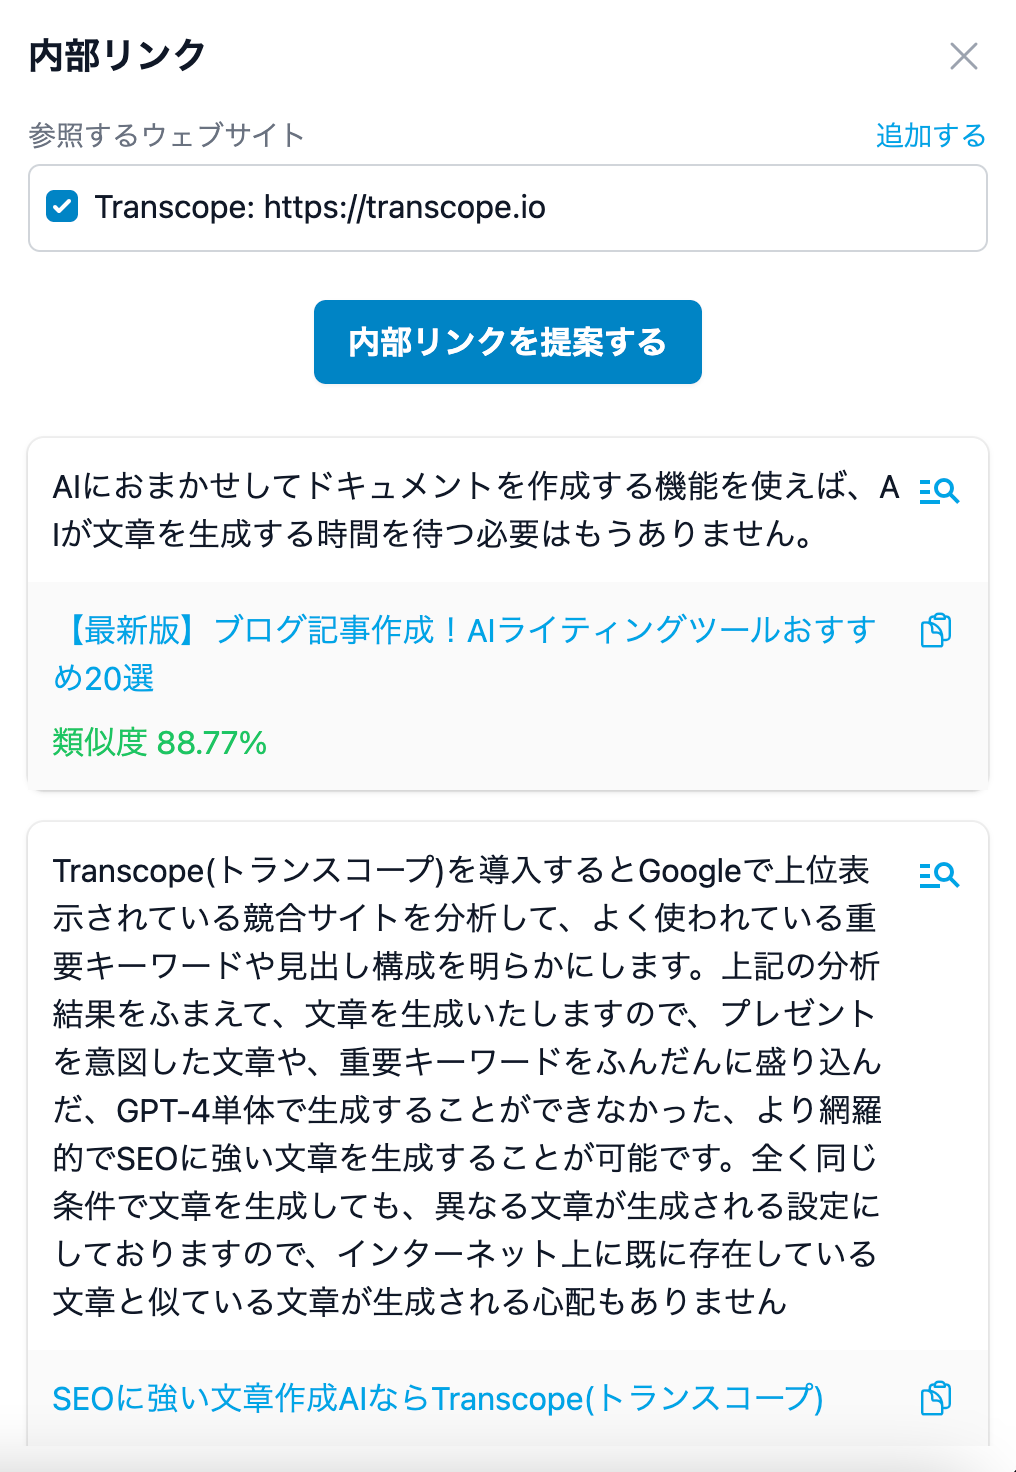The width and height of the screenshot is (1016, 1472).
Task: Copy the SEOに強い文章作成AI link
Action: tap(936, 1398)
